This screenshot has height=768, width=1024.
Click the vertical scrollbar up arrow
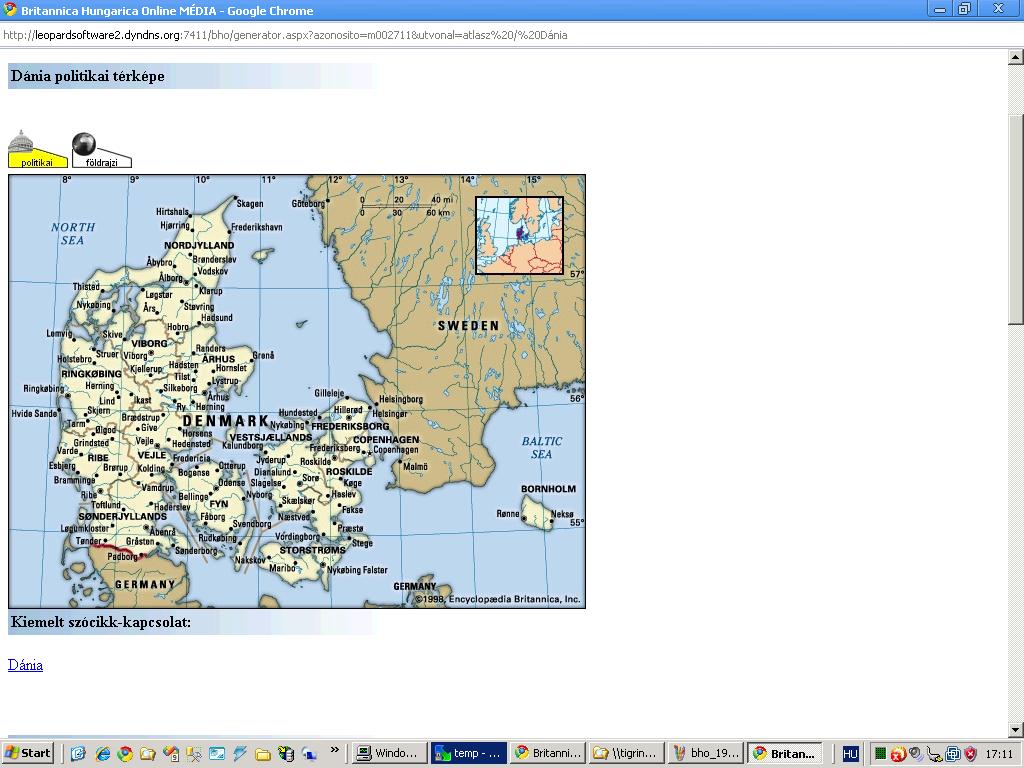pos(1016,57)
